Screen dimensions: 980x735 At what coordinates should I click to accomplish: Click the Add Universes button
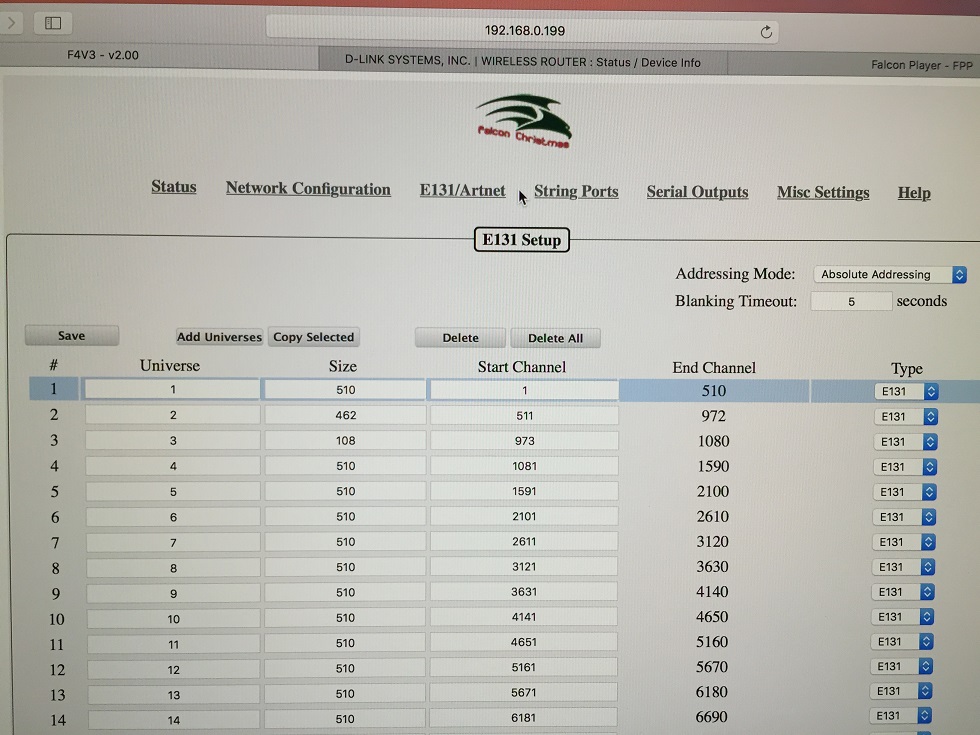pos(219,337)
